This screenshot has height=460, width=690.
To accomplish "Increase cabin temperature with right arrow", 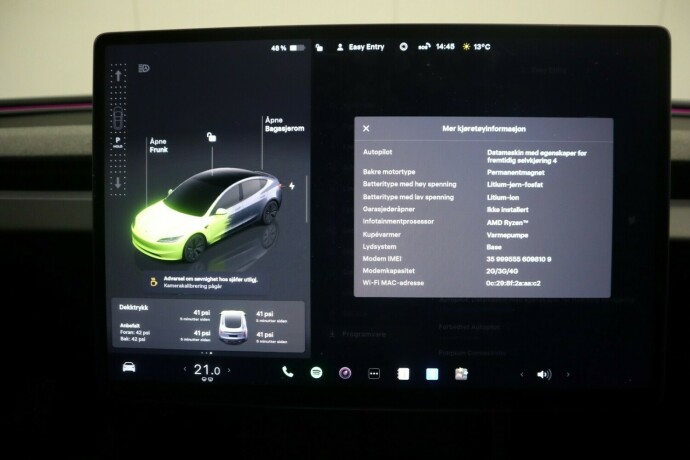I will (x=229, y=370).
